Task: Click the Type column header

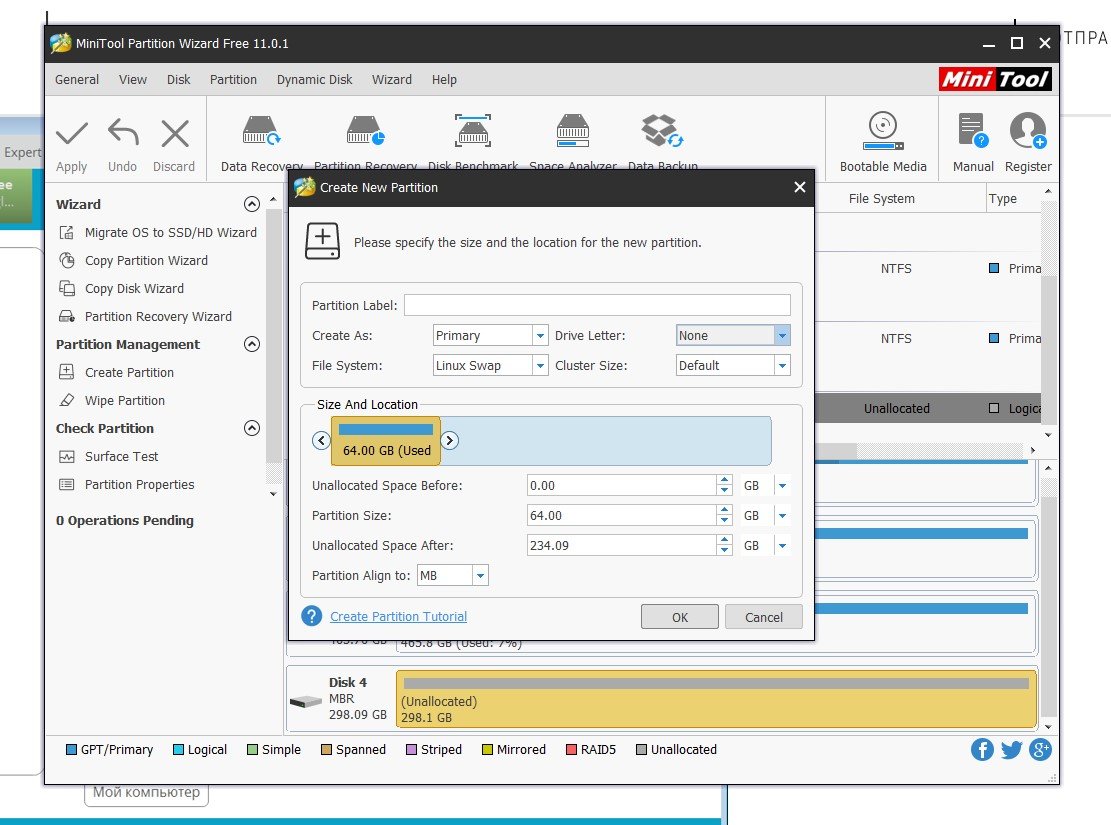Action: (1003, 199)
